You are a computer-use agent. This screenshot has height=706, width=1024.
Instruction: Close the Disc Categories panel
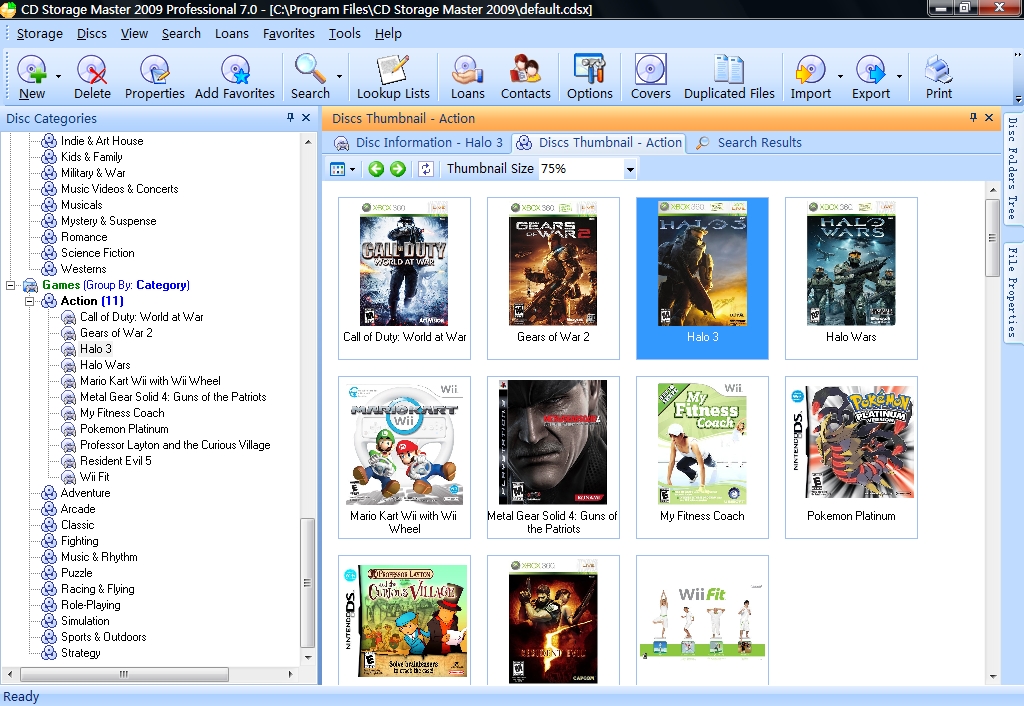pos(306,118)
